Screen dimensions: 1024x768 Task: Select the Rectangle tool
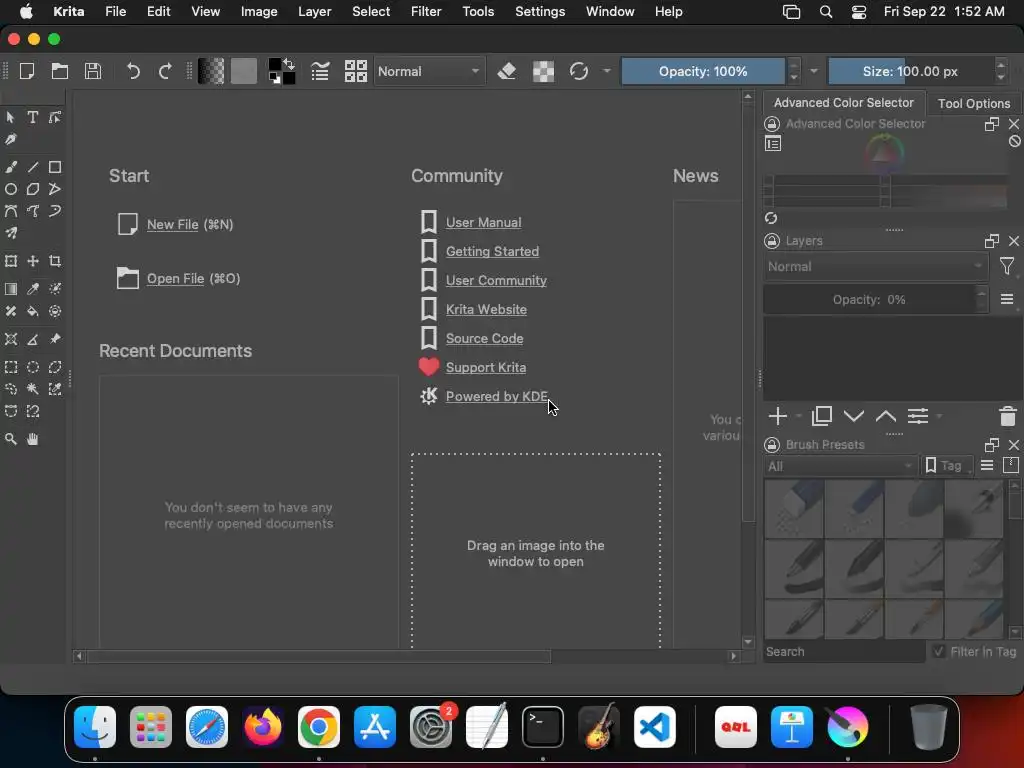coord(55,167)
